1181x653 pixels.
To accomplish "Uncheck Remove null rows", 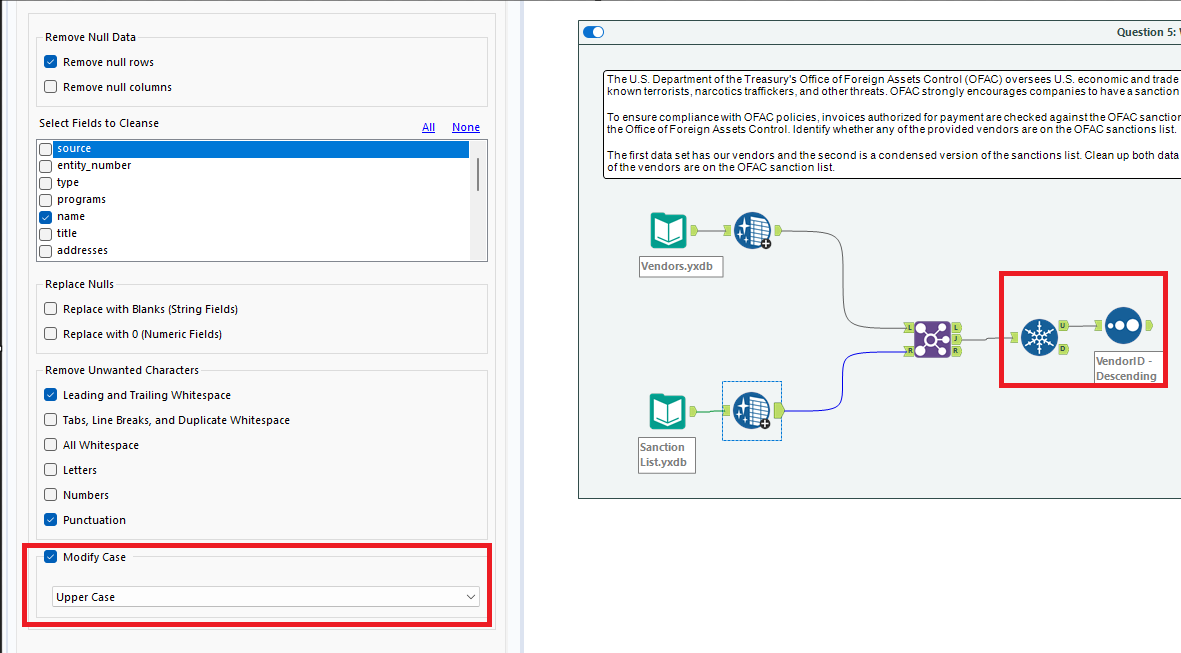I will (x=50, y=61).
